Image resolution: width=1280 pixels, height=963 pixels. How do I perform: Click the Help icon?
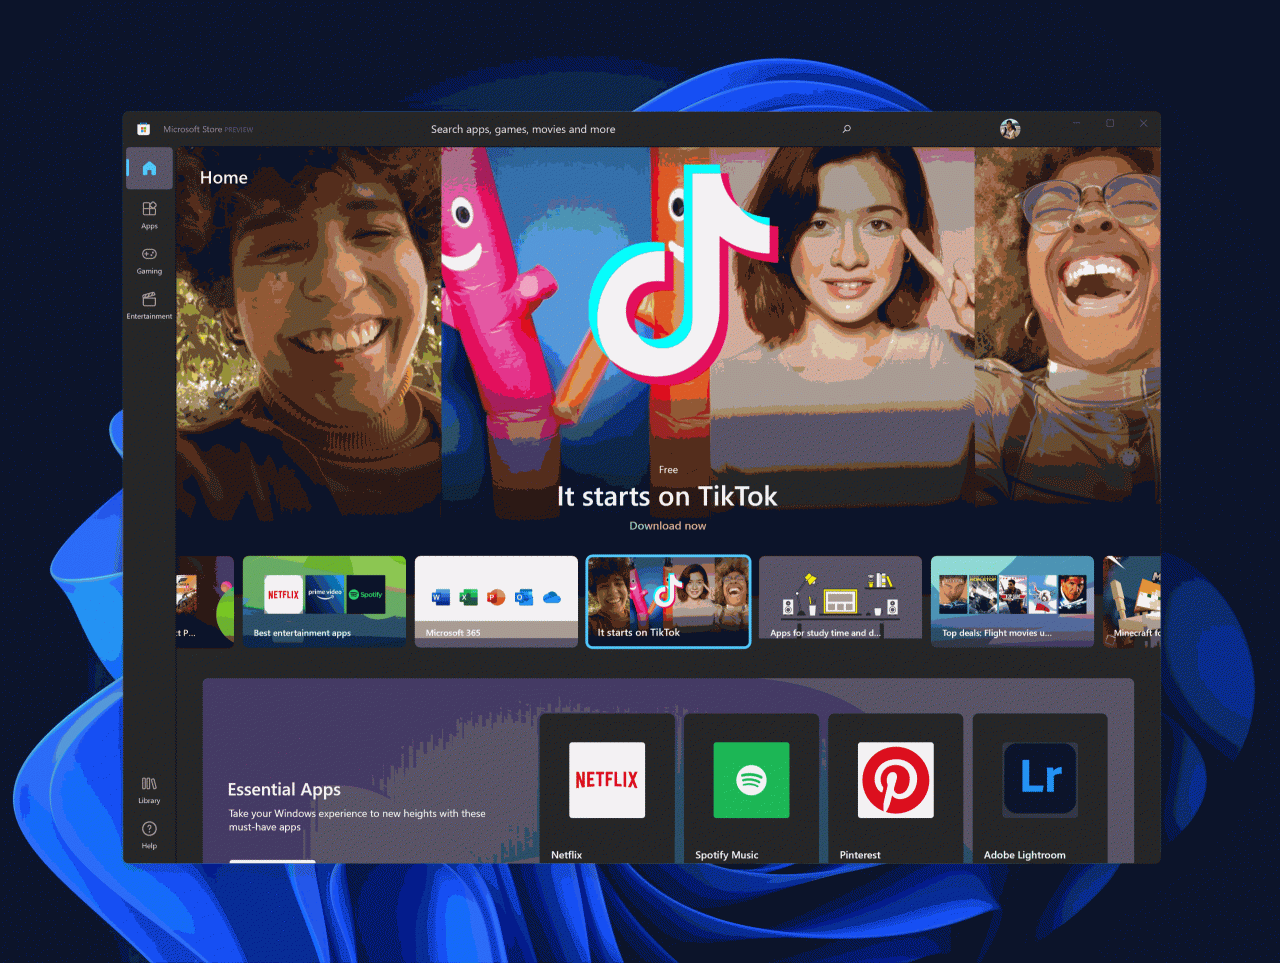(149, 829)
